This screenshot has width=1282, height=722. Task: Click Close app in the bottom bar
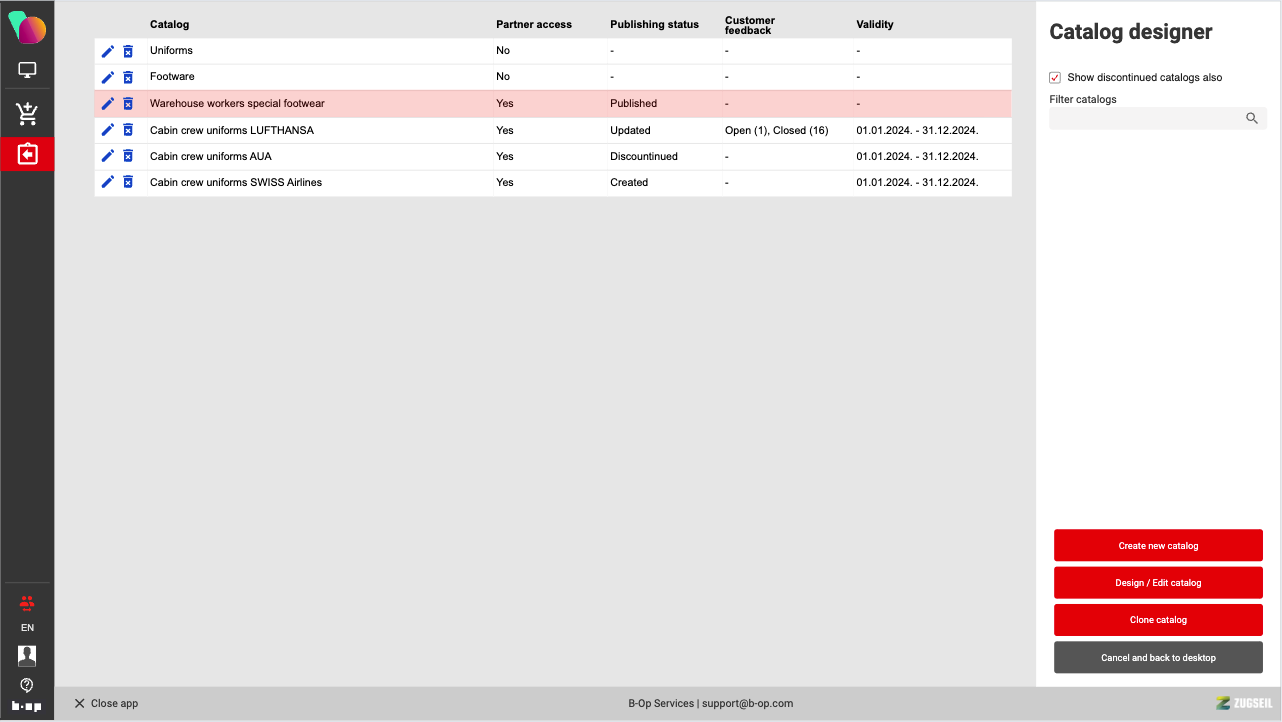point(106,704)
